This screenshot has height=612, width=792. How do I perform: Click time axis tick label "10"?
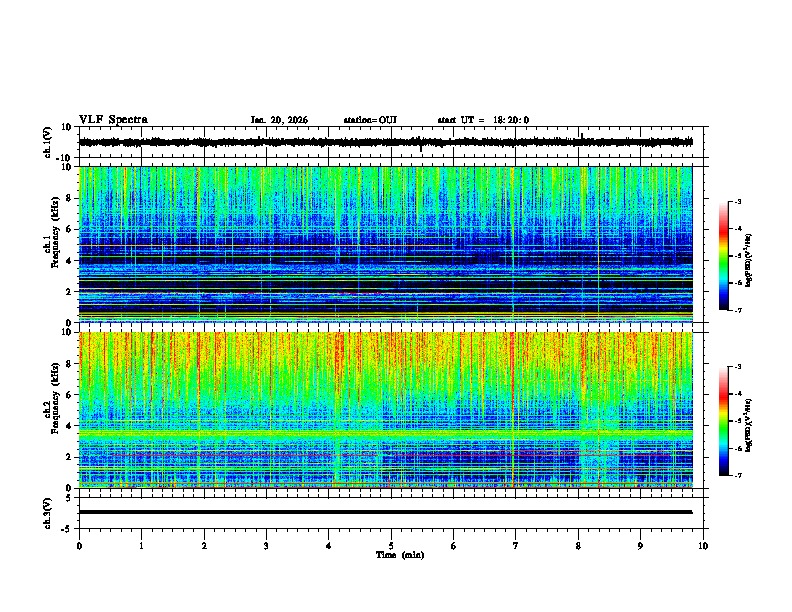pyautogui.click(x=703, y=546)
